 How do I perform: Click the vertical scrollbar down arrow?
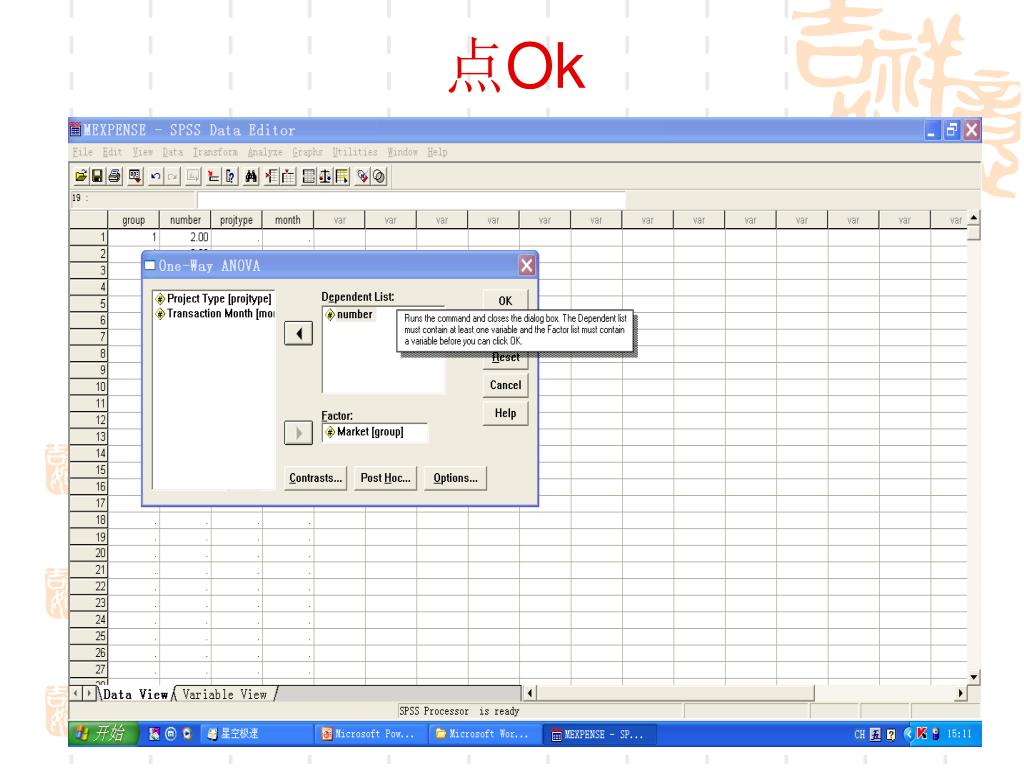(x=974, y=677)
